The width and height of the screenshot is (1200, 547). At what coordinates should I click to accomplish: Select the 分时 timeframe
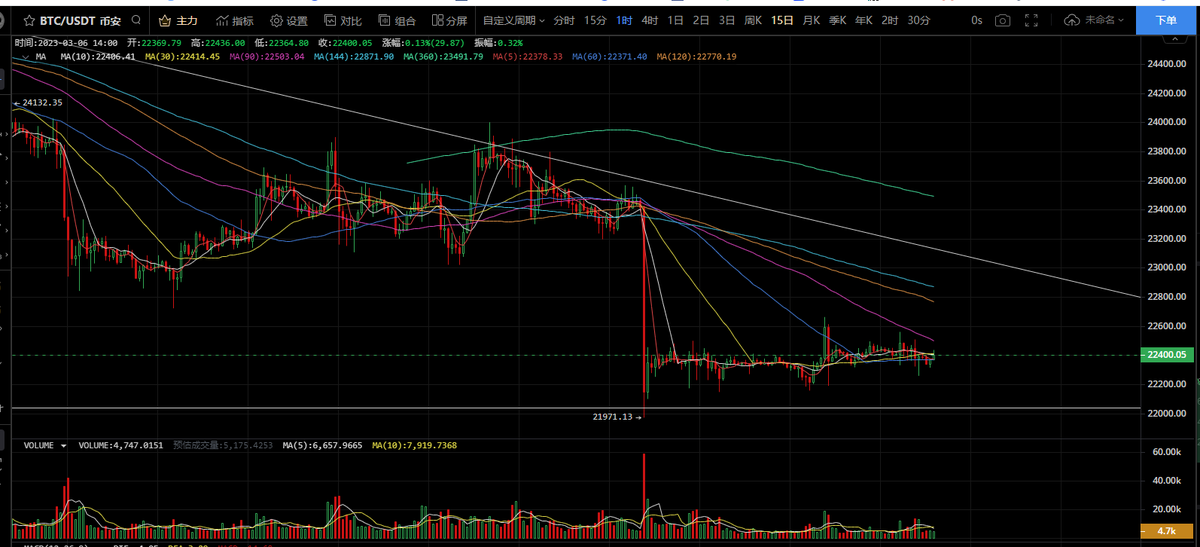coord(564,20)
